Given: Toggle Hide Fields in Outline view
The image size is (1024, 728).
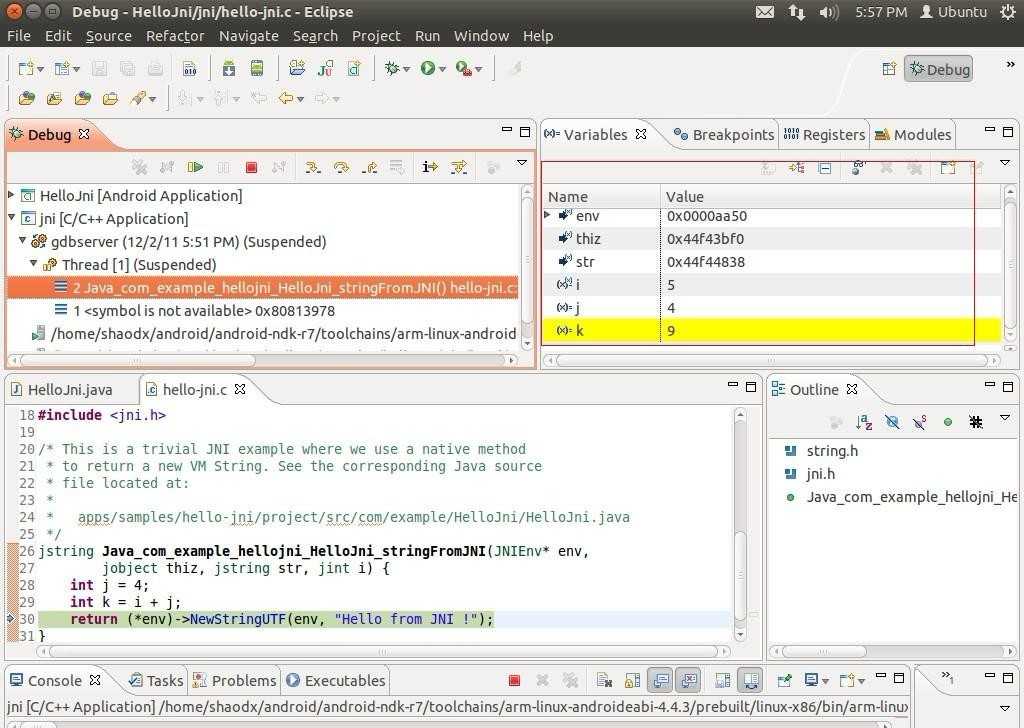Looking at the screenshot, I should [891, 422].
